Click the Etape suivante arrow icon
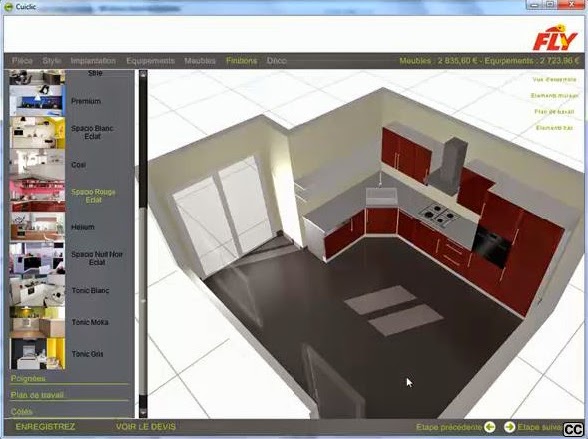588x439 pixels. click(509, 427)
